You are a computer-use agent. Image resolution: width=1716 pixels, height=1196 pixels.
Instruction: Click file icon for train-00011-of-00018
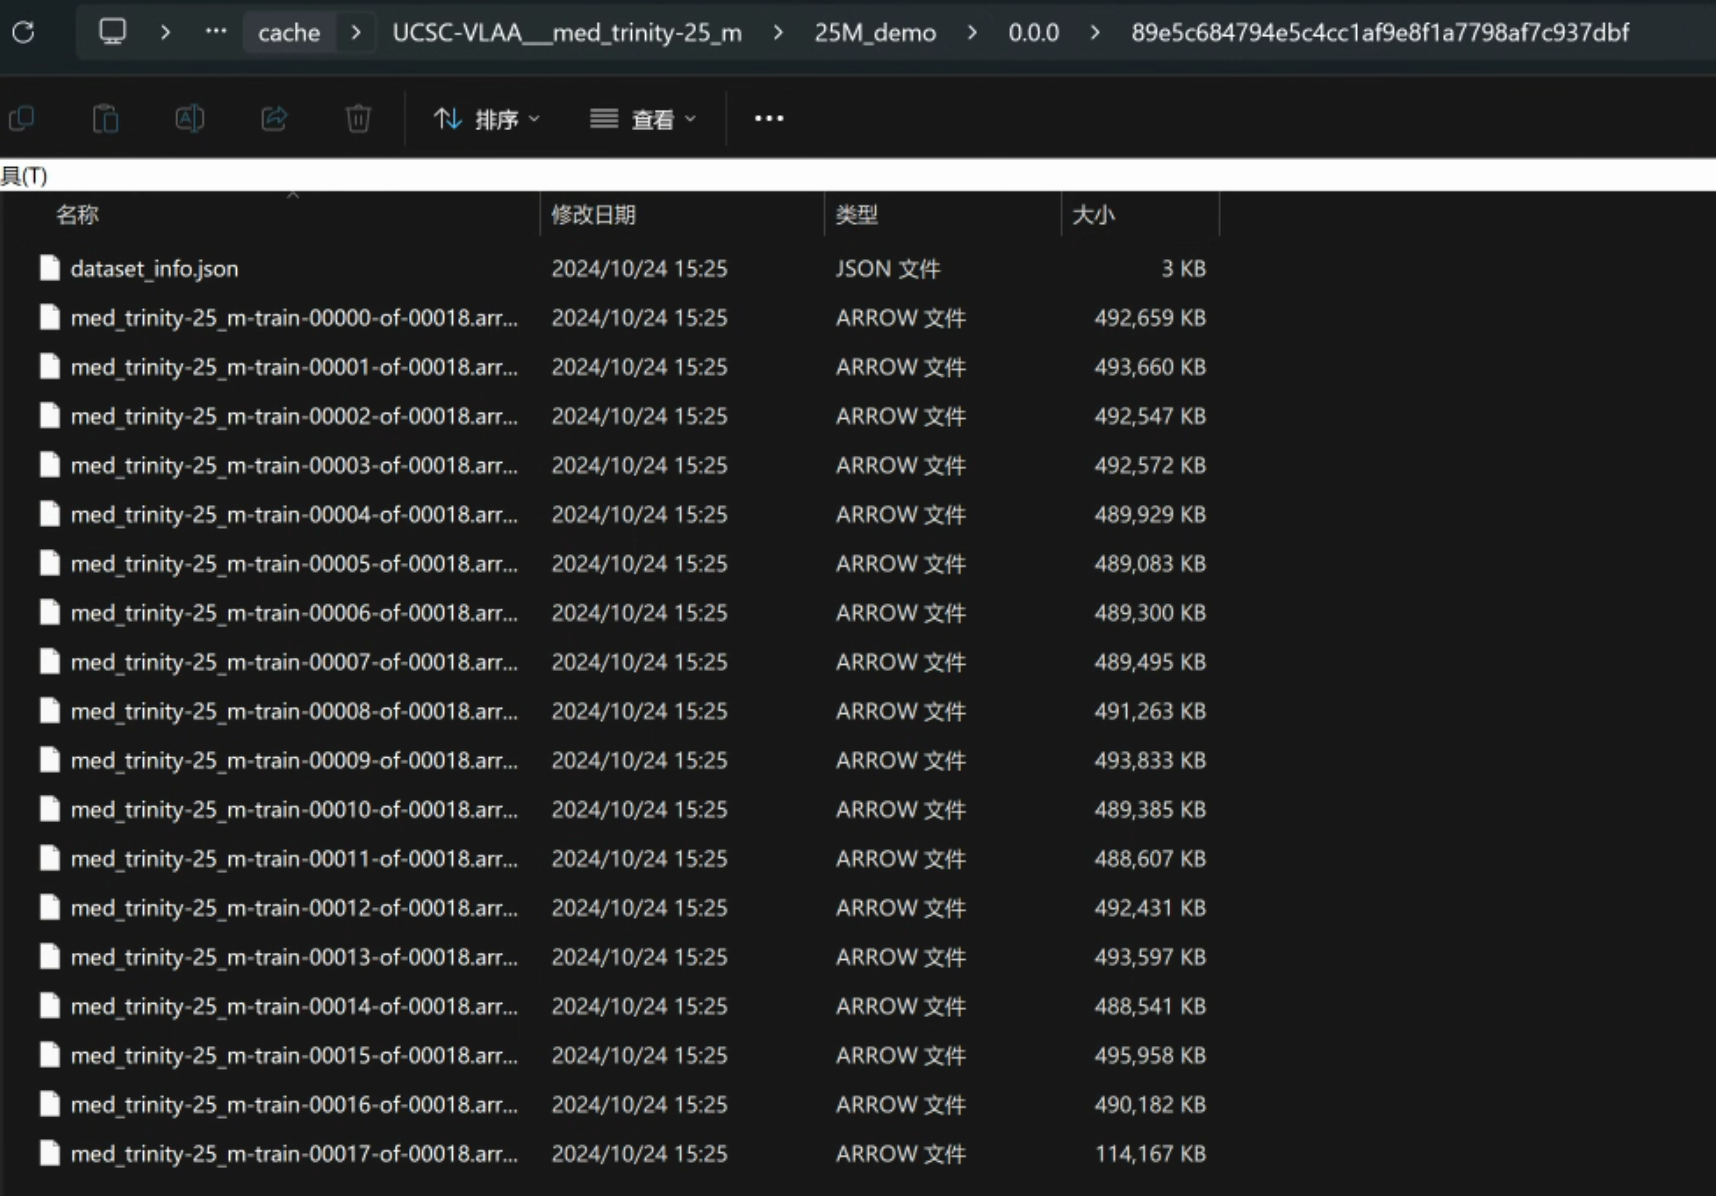pos(49,858)
